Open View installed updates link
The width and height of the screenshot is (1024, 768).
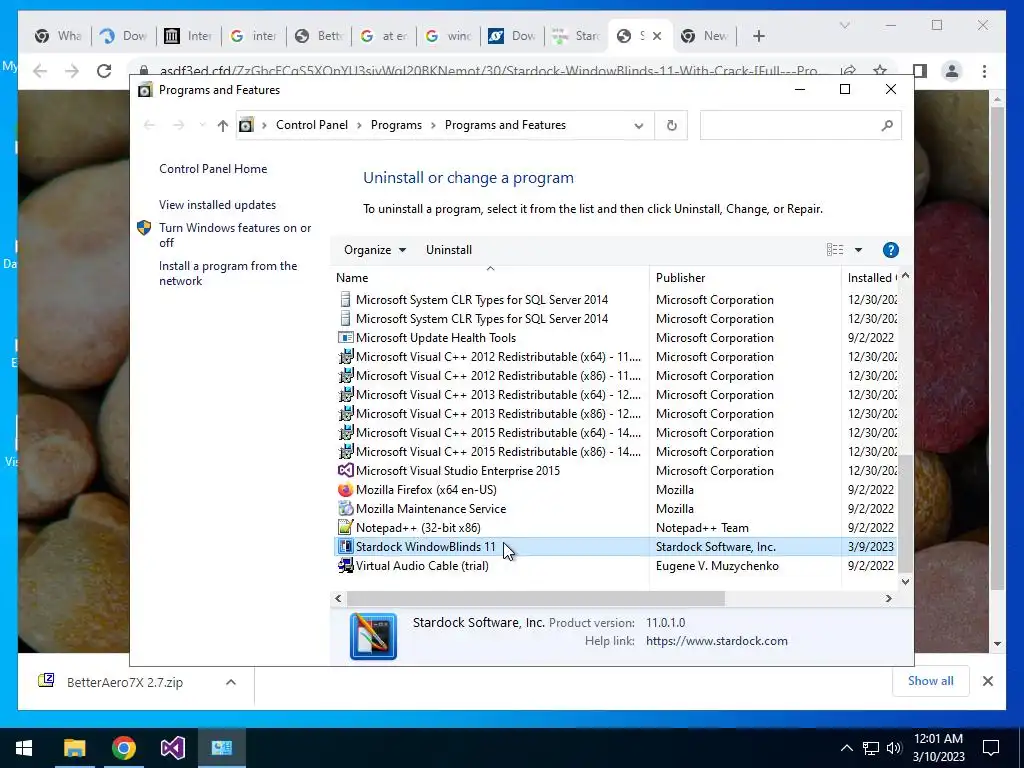click(217, 205)
